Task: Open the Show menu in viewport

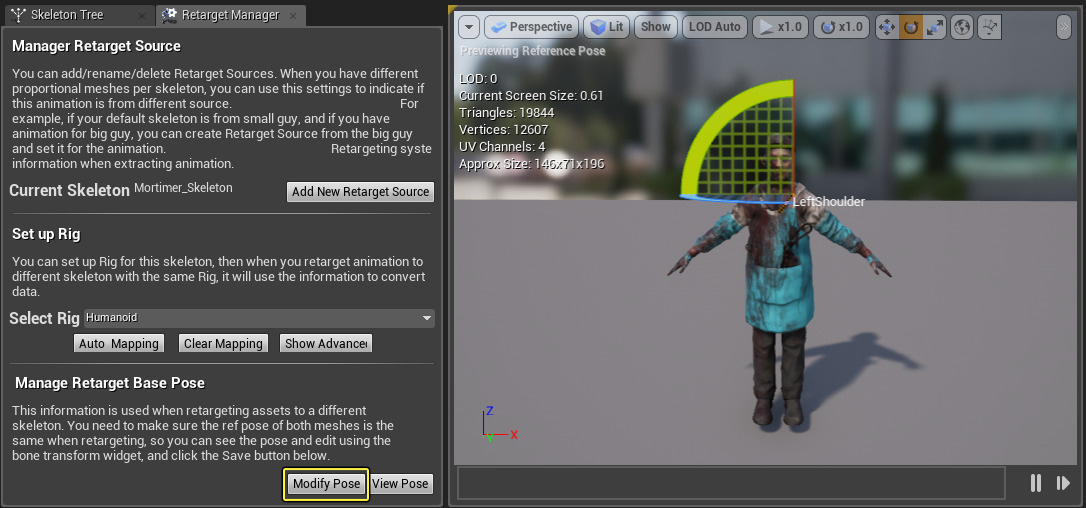Action: tap(656, 27)
